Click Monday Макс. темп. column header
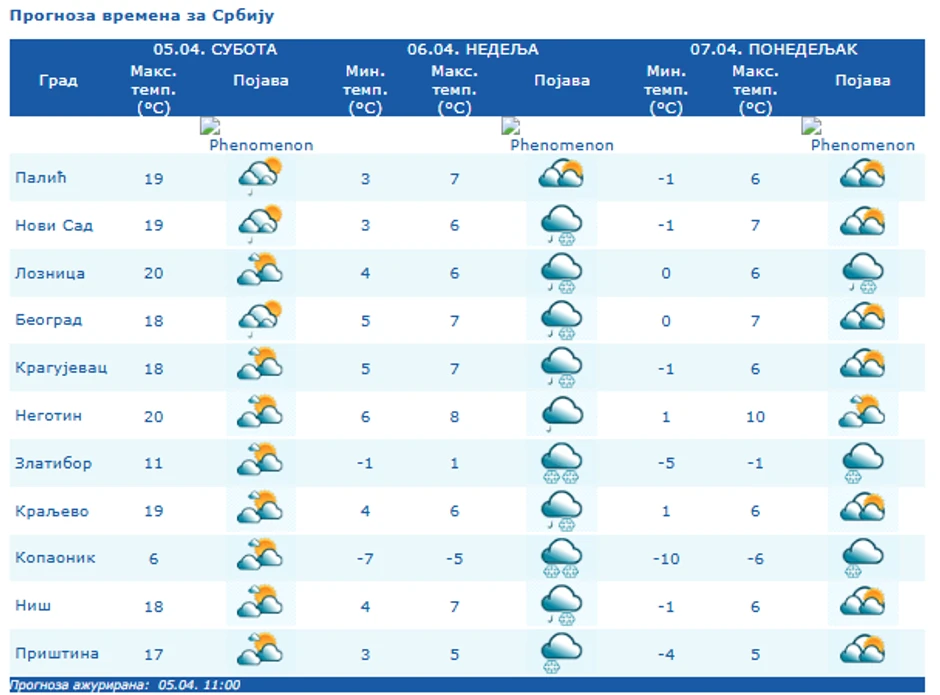The height and width of the screenshot is (695, 940). [x=755, y=89]
